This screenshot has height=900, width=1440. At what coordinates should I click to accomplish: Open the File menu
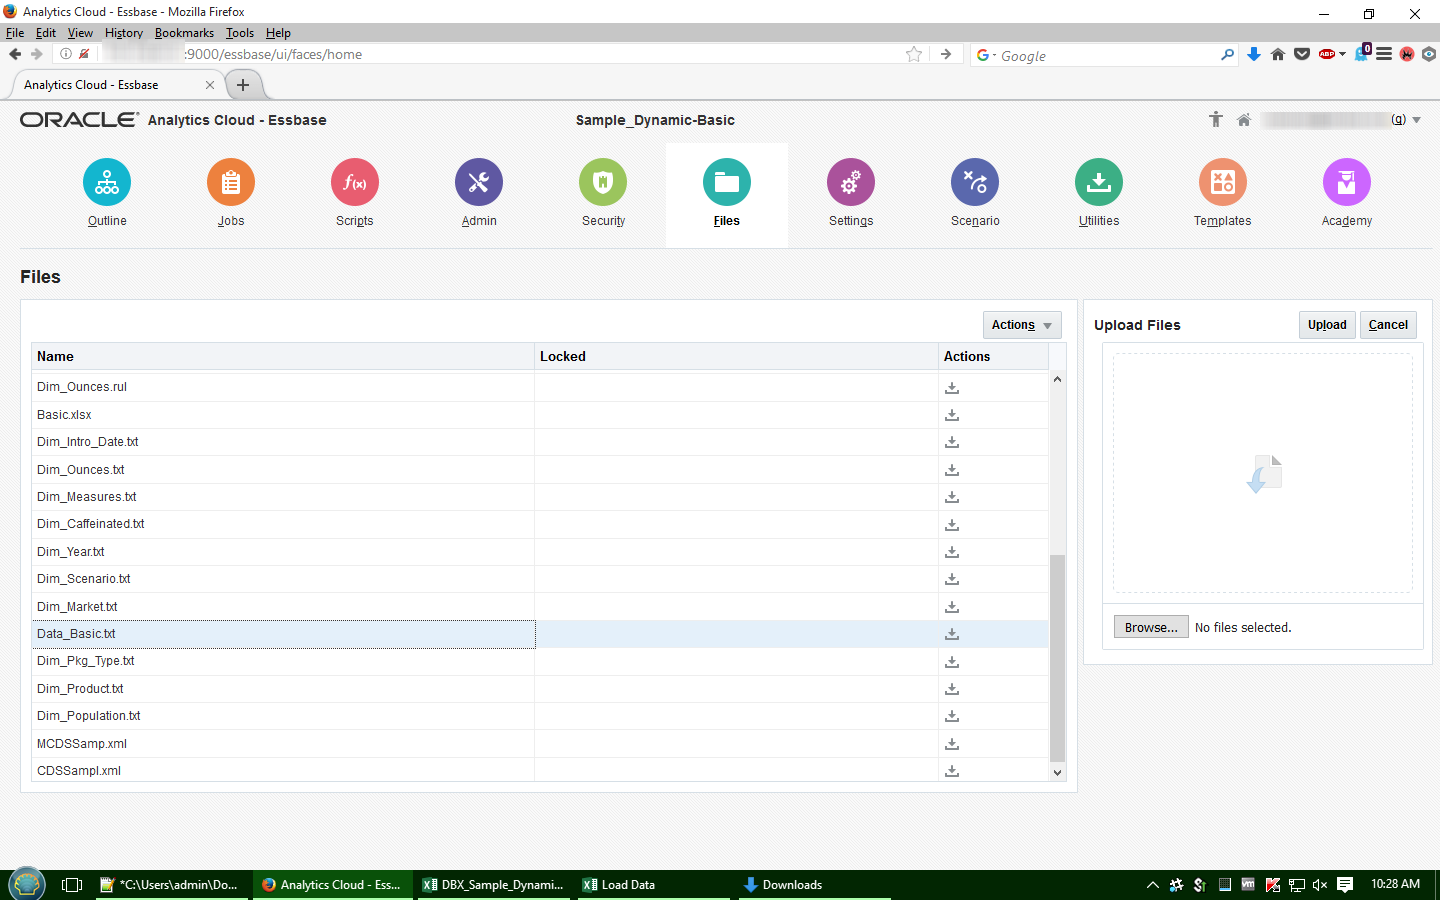pyautogui.click(x=15, y=33)
